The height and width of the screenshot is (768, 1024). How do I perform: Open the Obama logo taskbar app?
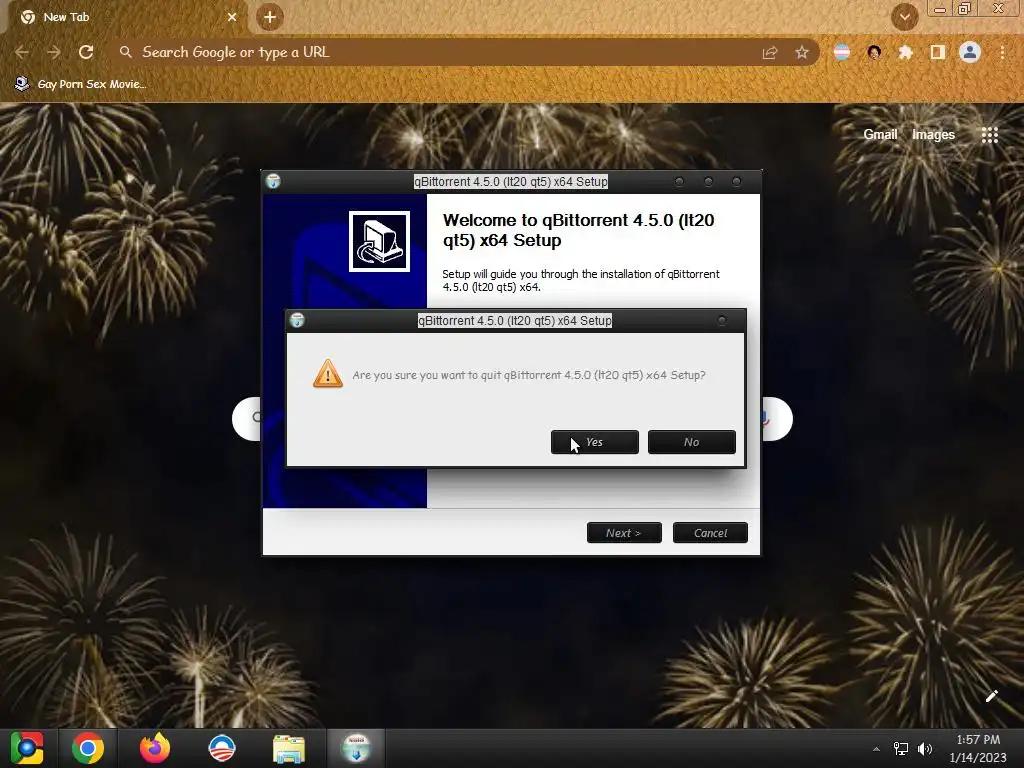221,748
